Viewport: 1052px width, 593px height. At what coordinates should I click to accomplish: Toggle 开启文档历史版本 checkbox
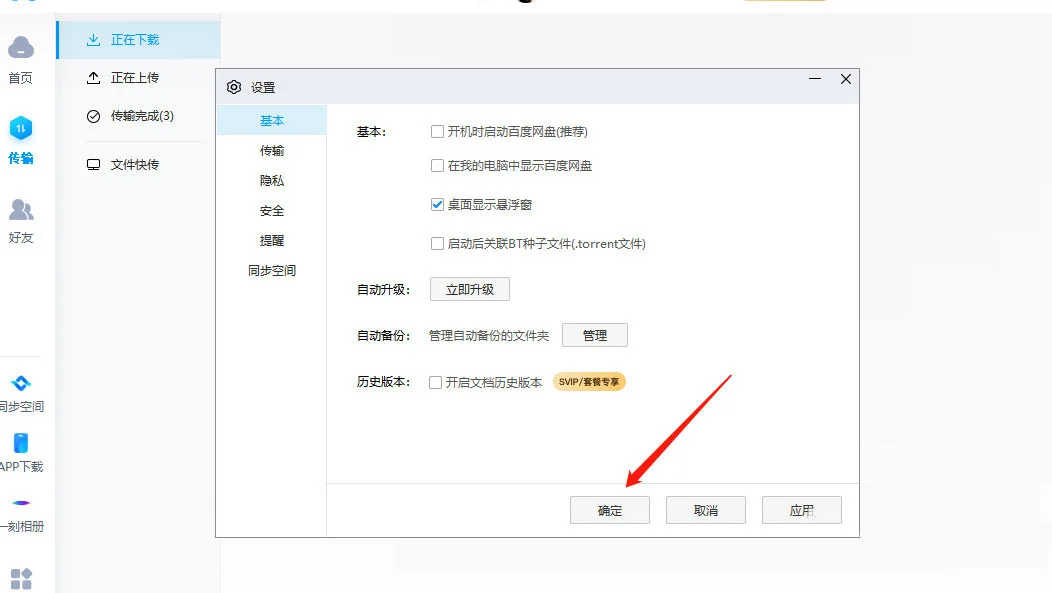(435, 382)
